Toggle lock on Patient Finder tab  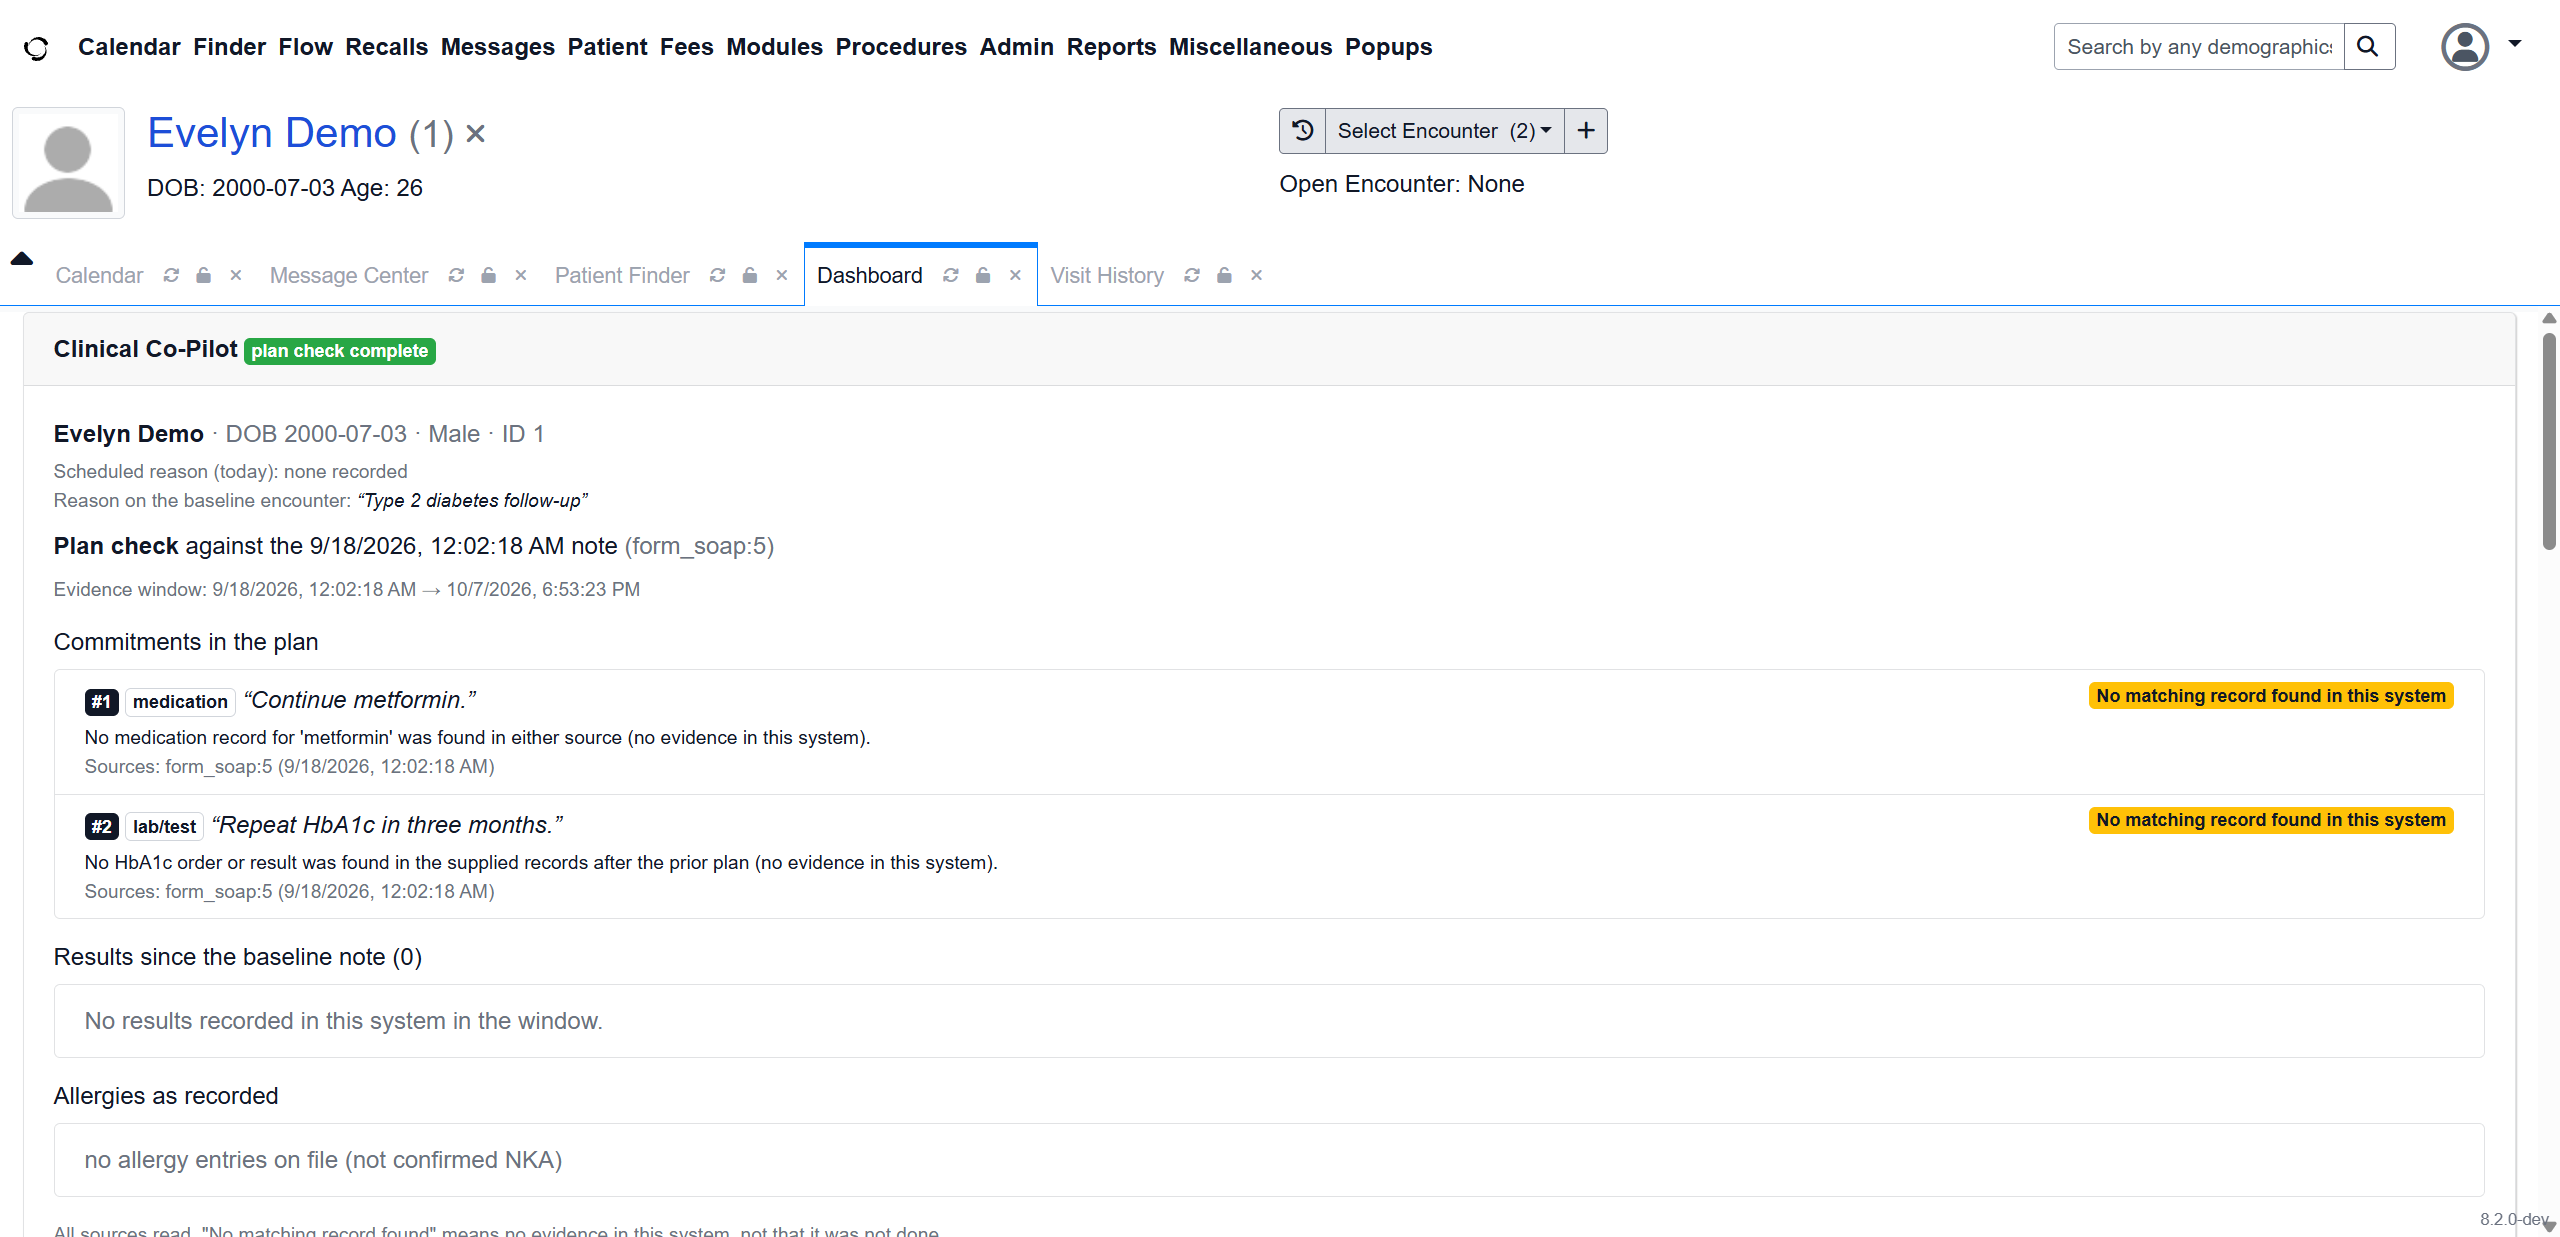tap(750, 275)
